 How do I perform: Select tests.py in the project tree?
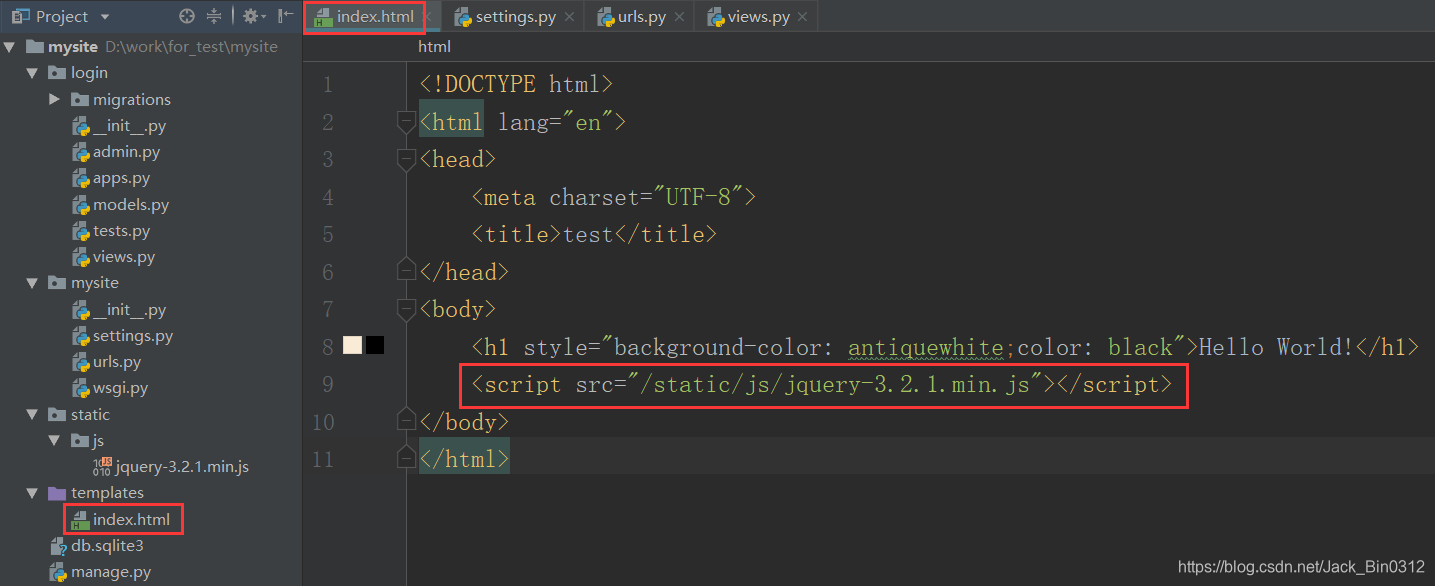coord(121,230)
